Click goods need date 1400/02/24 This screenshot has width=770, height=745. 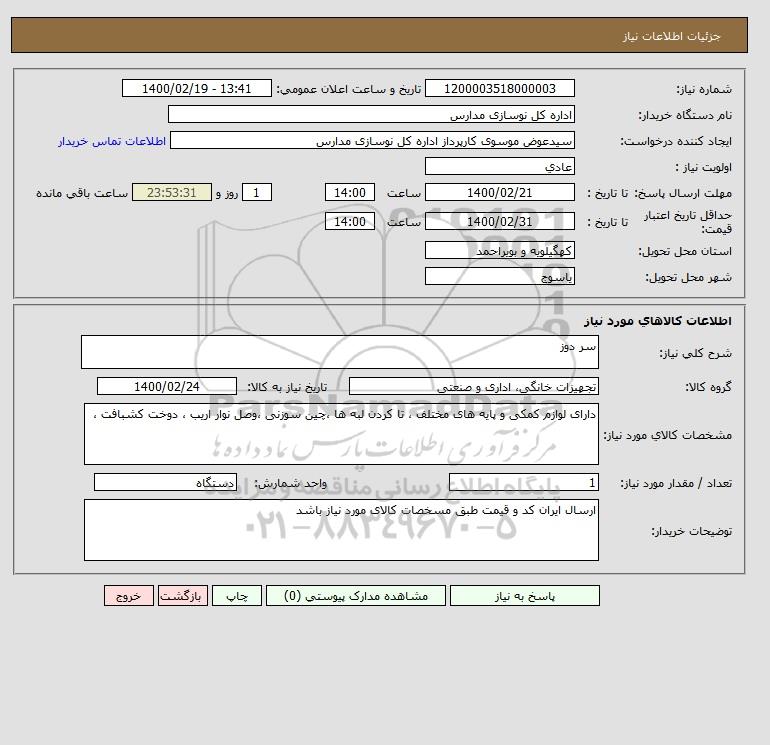point(167,386)
